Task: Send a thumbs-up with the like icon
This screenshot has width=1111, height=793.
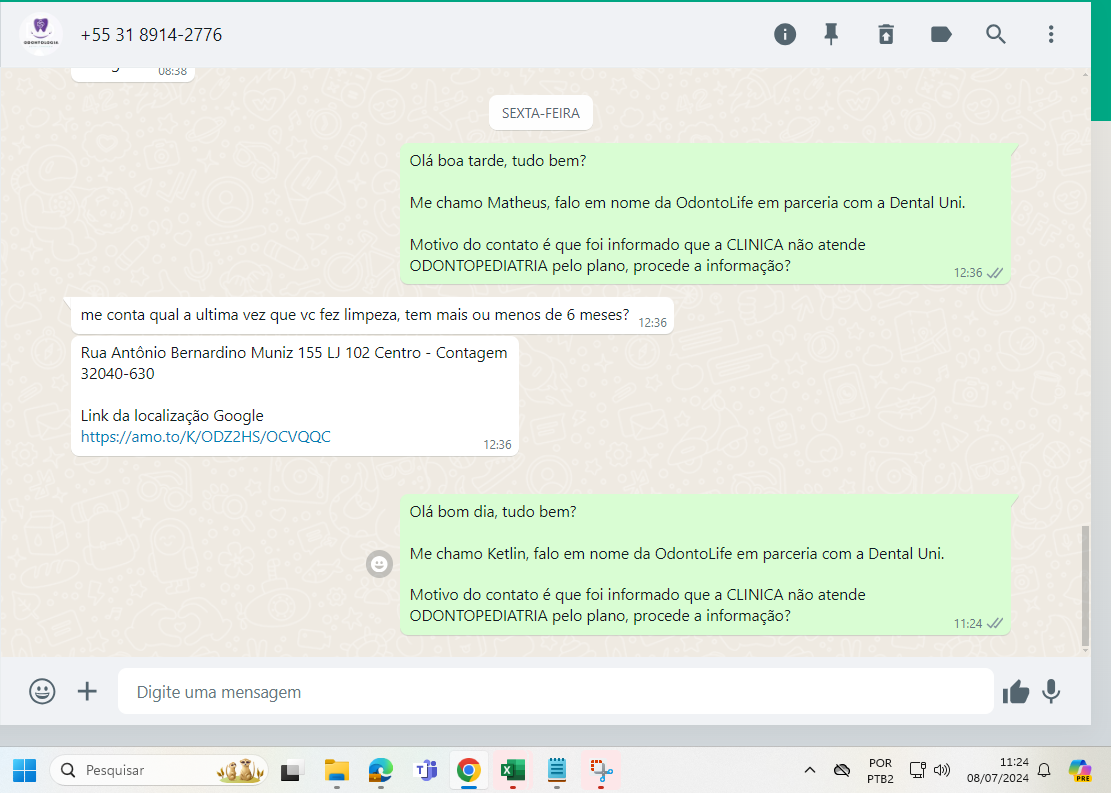Action: [1015, 692]
